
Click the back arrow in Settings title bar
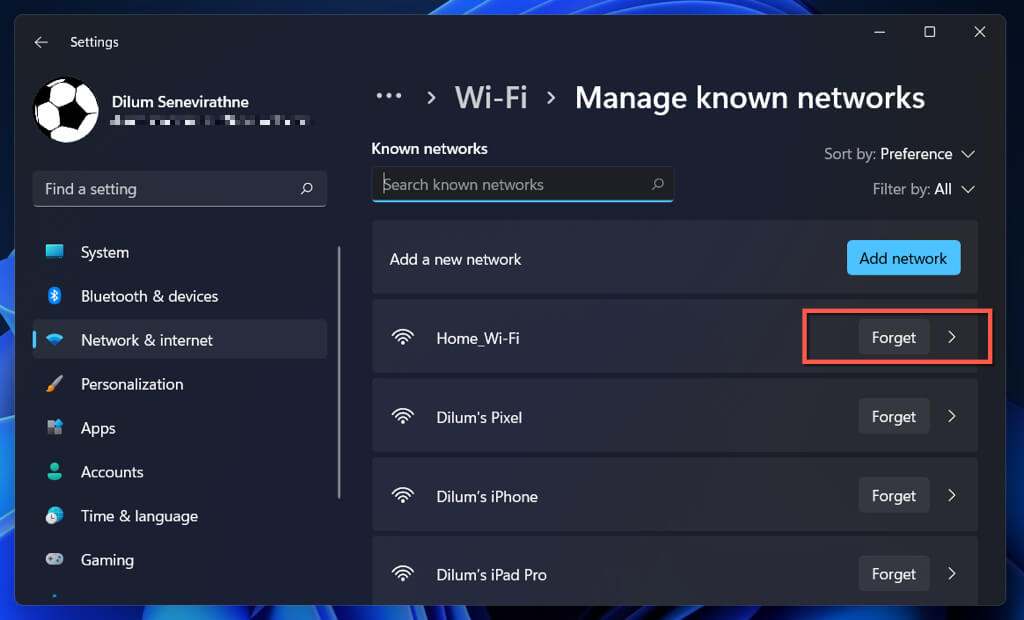coord(41,42)
